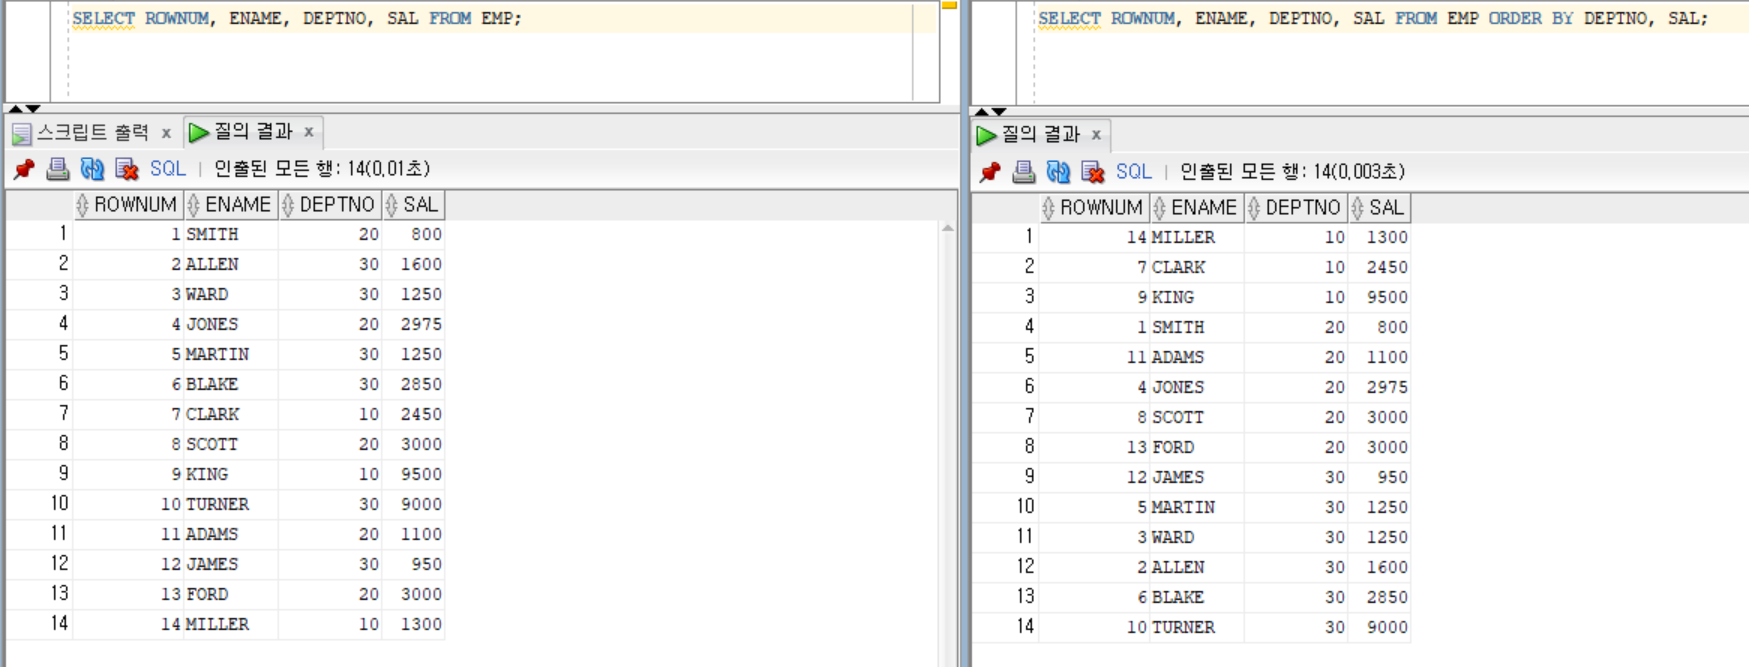Image resolution: width=1749 pixels, height=667 pixels.
Task: Collapse left editor using up arrow splitter
Action: click(x=15, y=108)
